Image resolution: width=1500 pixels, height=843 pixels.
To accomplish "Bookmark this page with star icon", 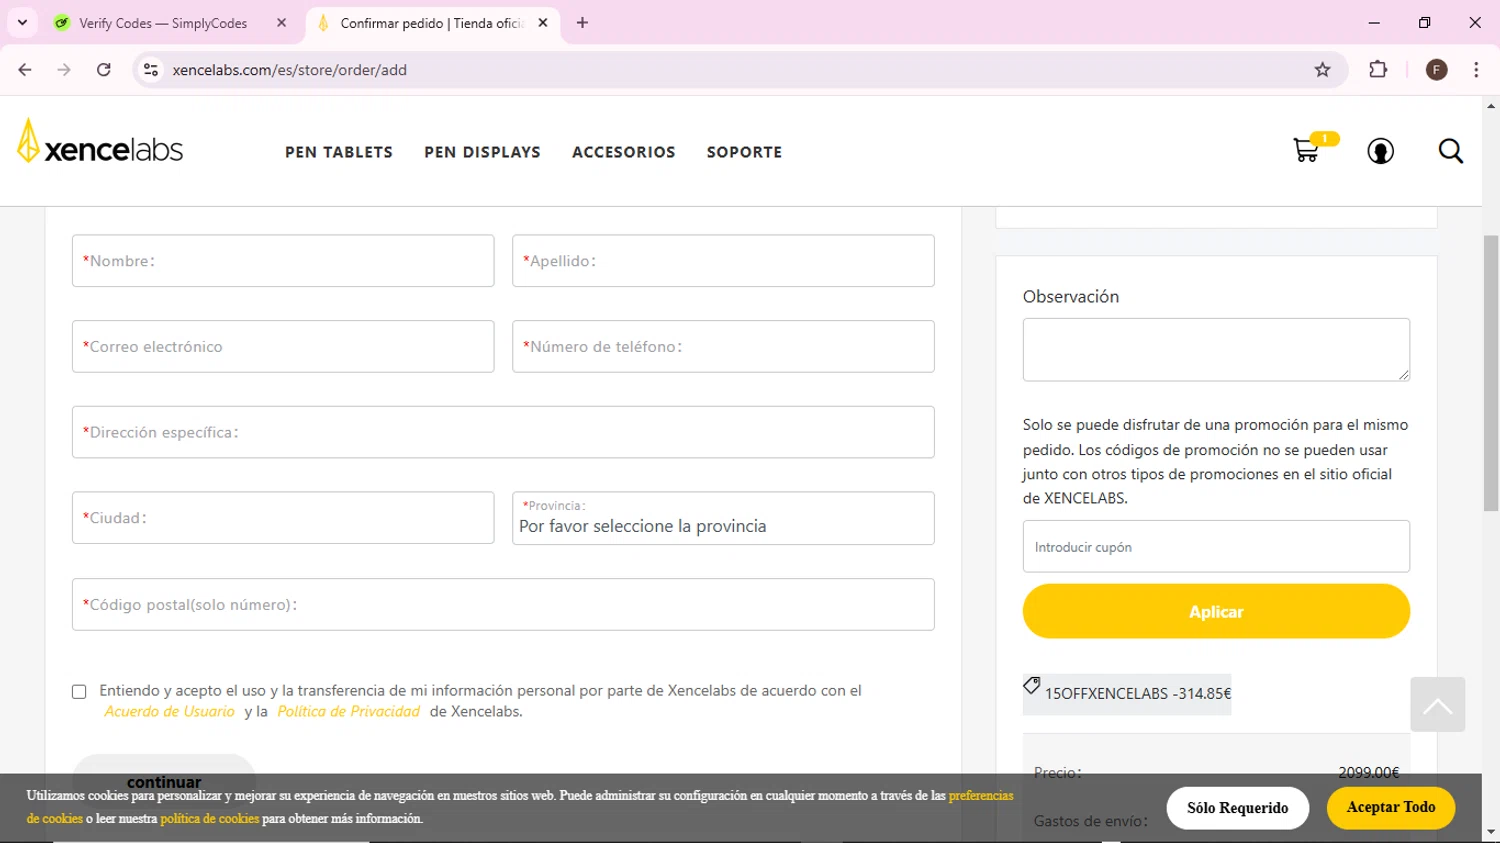I will tap(1323, 70).
